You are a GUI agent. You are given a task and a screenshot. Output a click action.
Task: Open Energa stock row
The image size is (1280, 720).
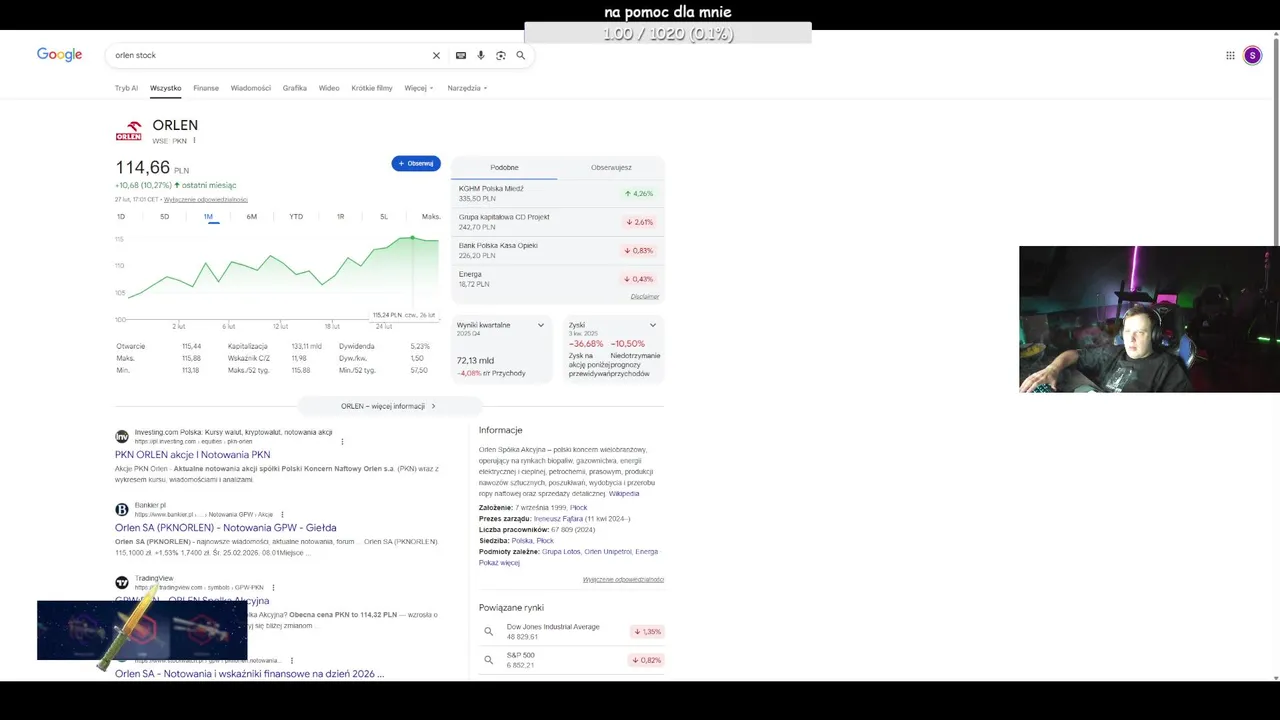point(557,279)
